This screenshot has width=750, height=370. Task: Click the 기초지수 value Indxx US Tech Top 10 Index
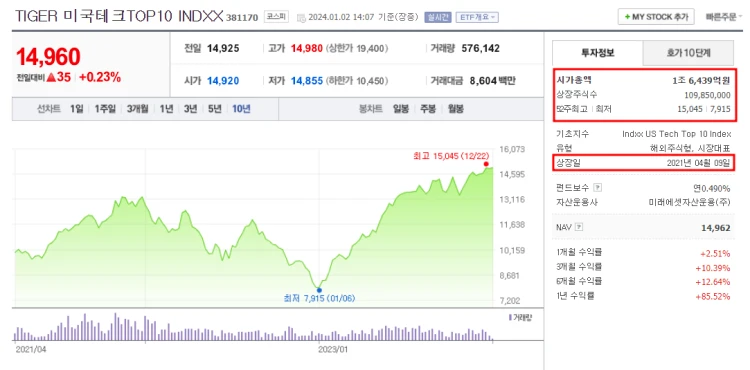676,134
